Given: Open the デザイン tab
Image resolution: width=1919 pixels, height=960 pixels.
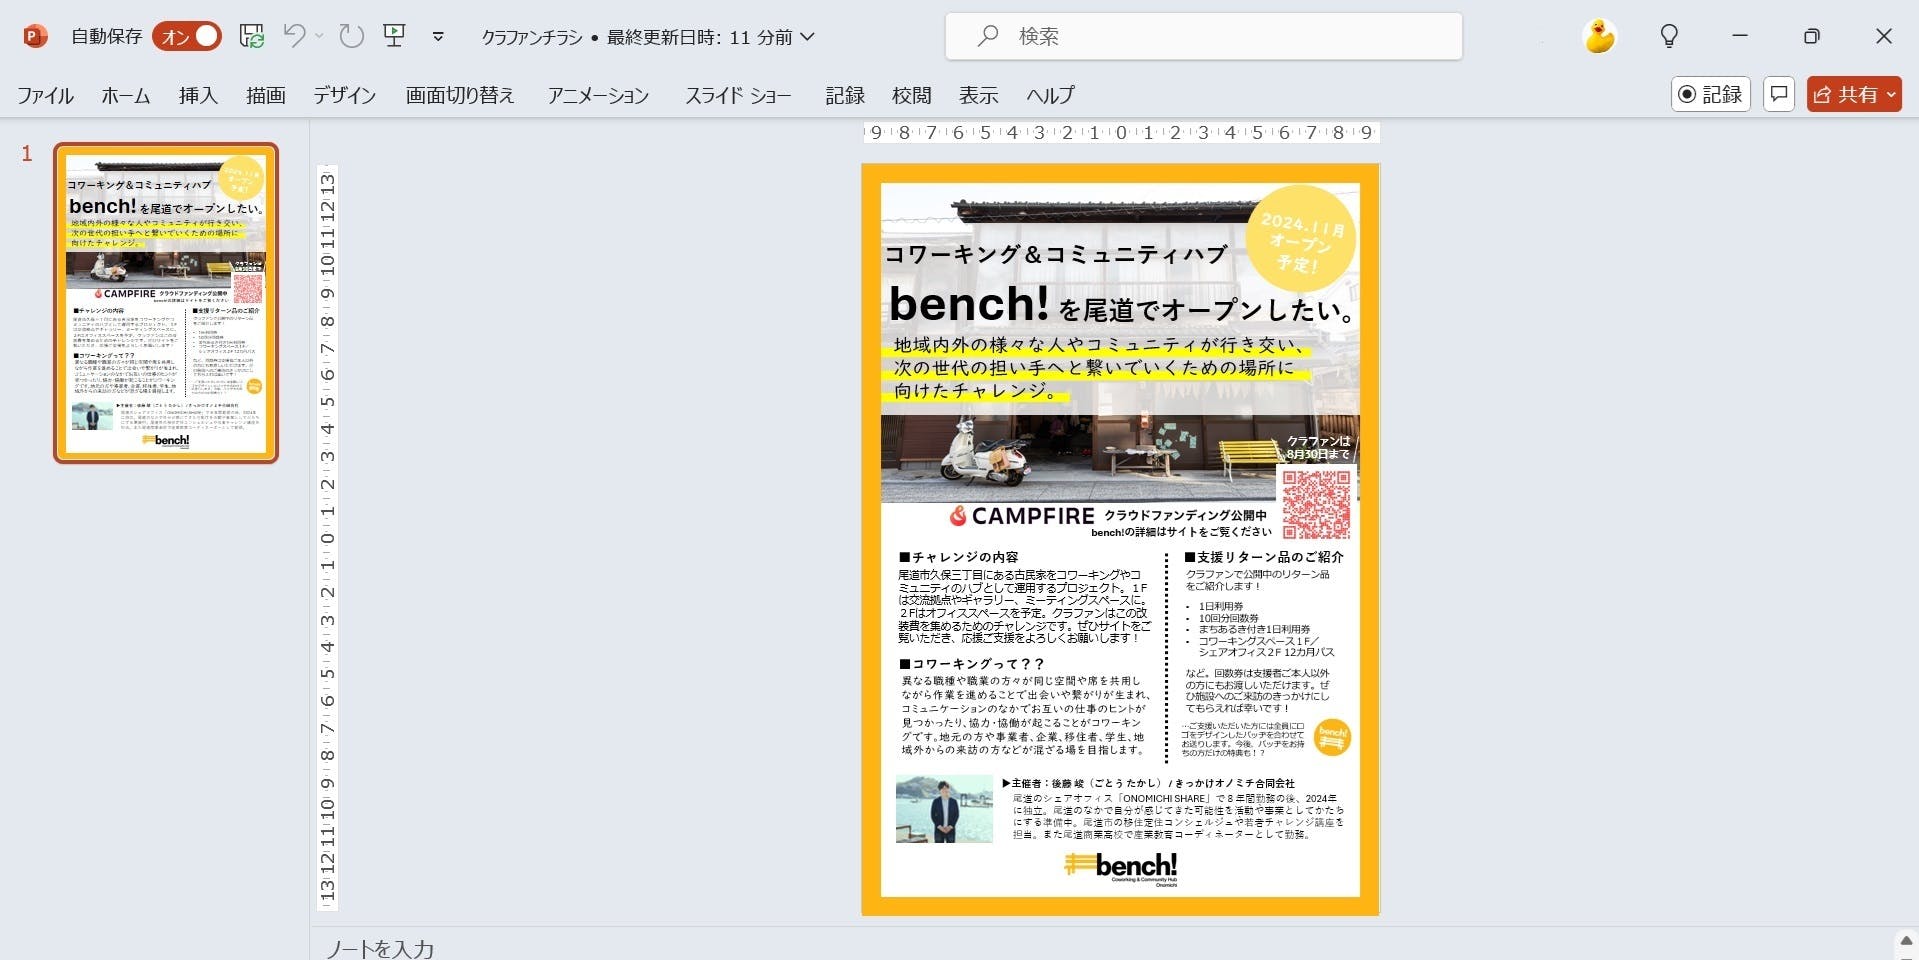Looking at the screenshot, I should pyautogui.click(x=345, y=95).
